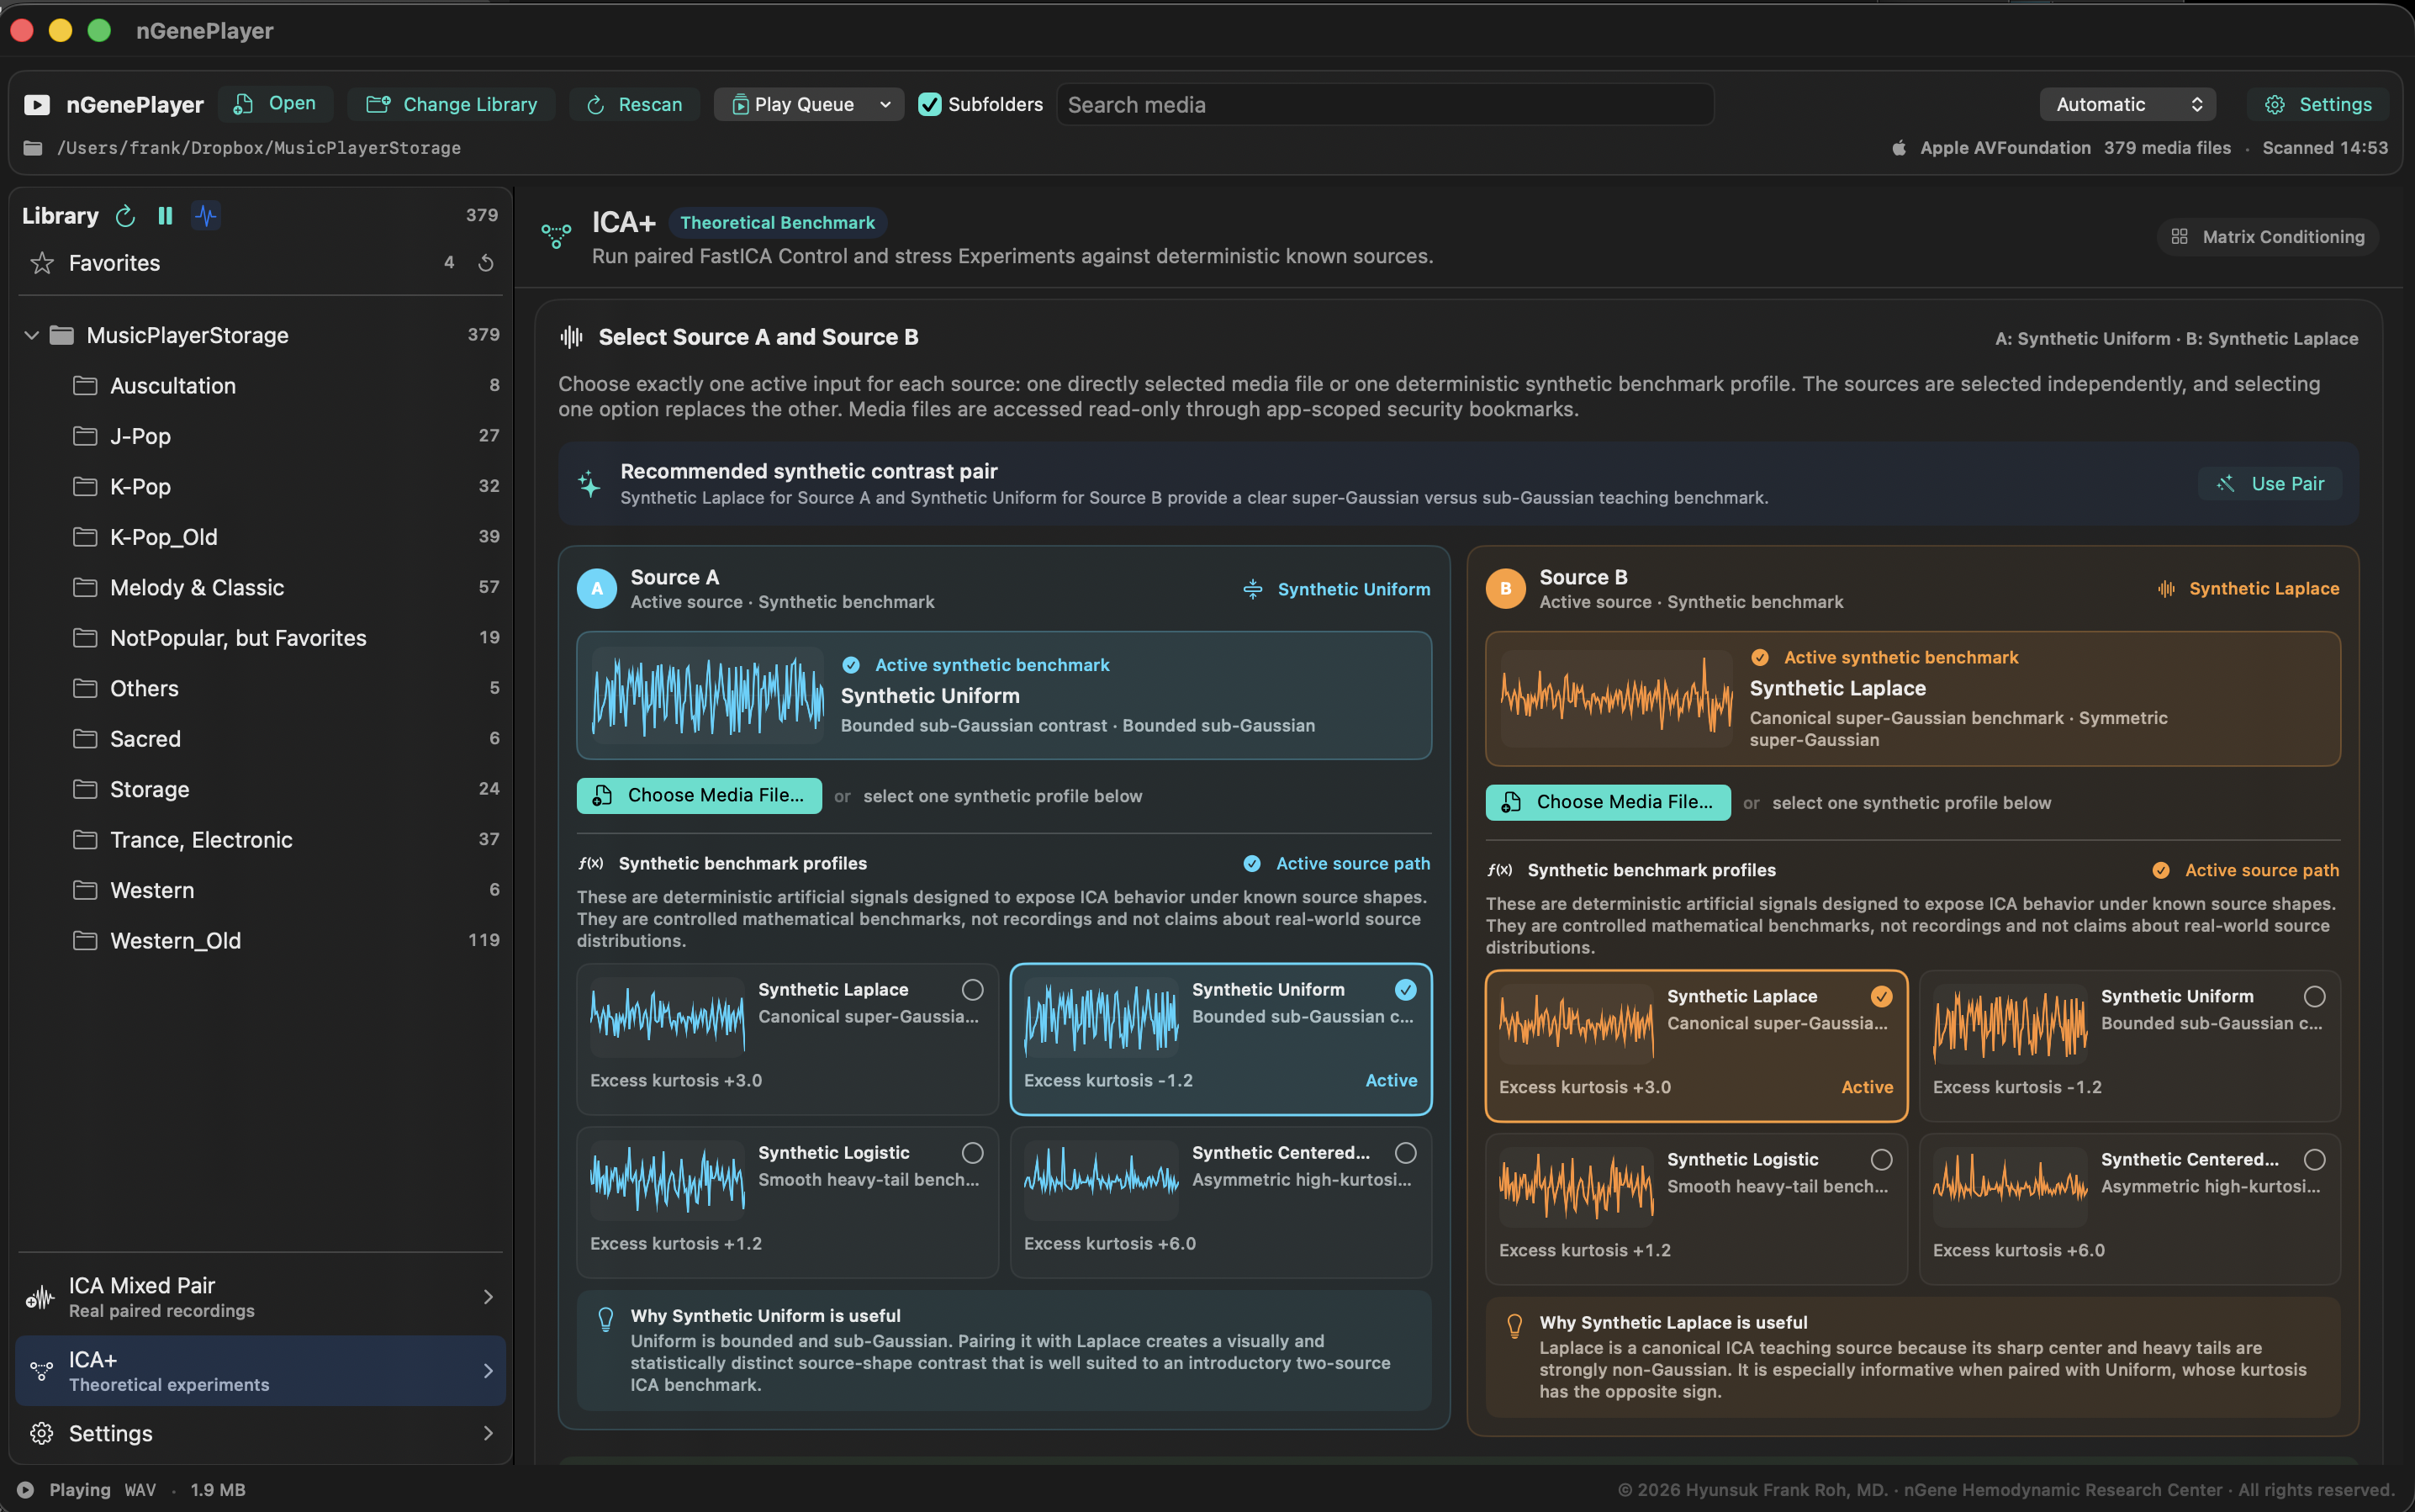Toggle the Subfolders checkbox
Screen dimensions: 2415x1512
click(930, 105)
